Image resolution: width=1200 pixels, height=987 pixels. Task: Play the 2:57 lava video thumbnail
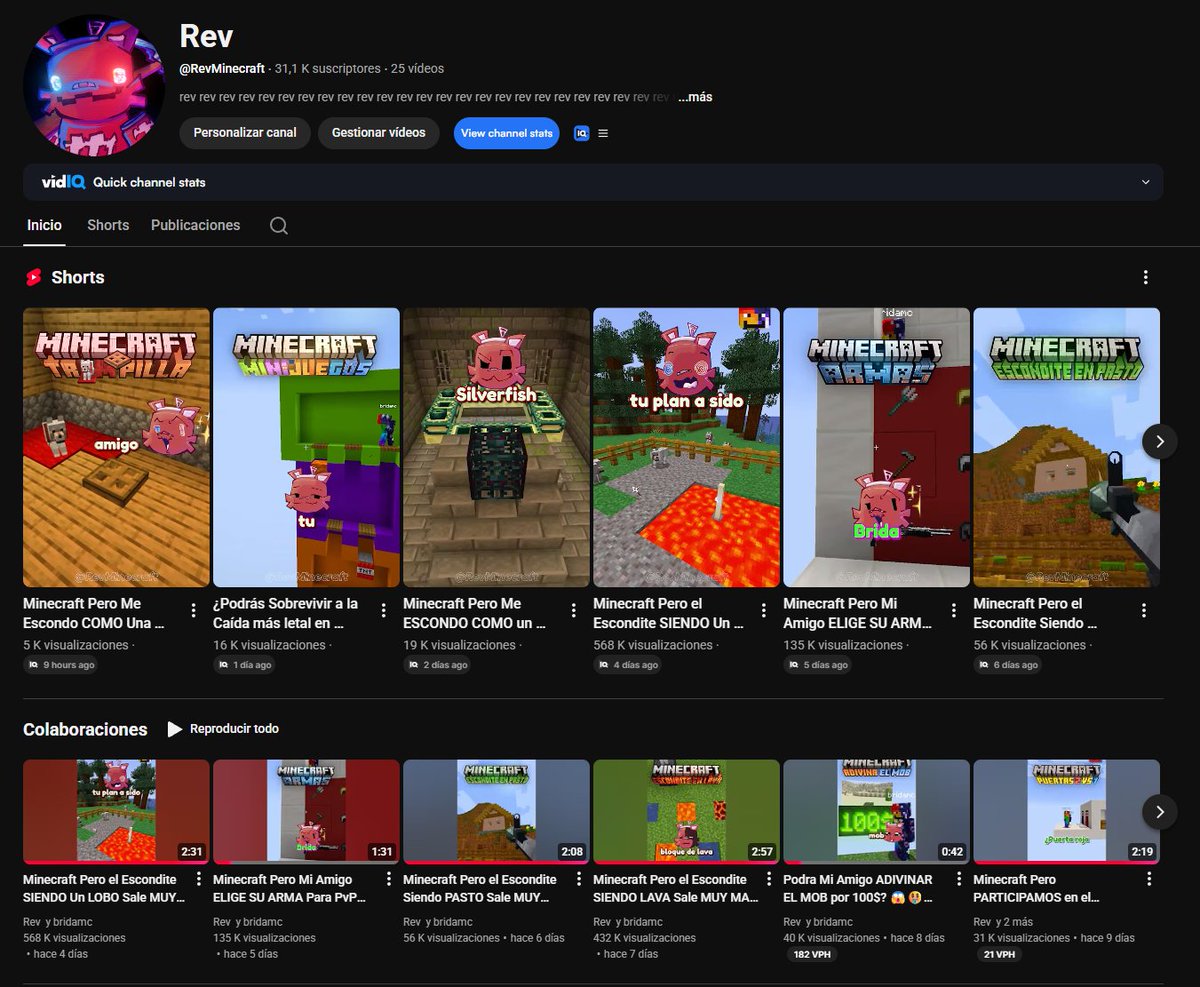(686, 812)
